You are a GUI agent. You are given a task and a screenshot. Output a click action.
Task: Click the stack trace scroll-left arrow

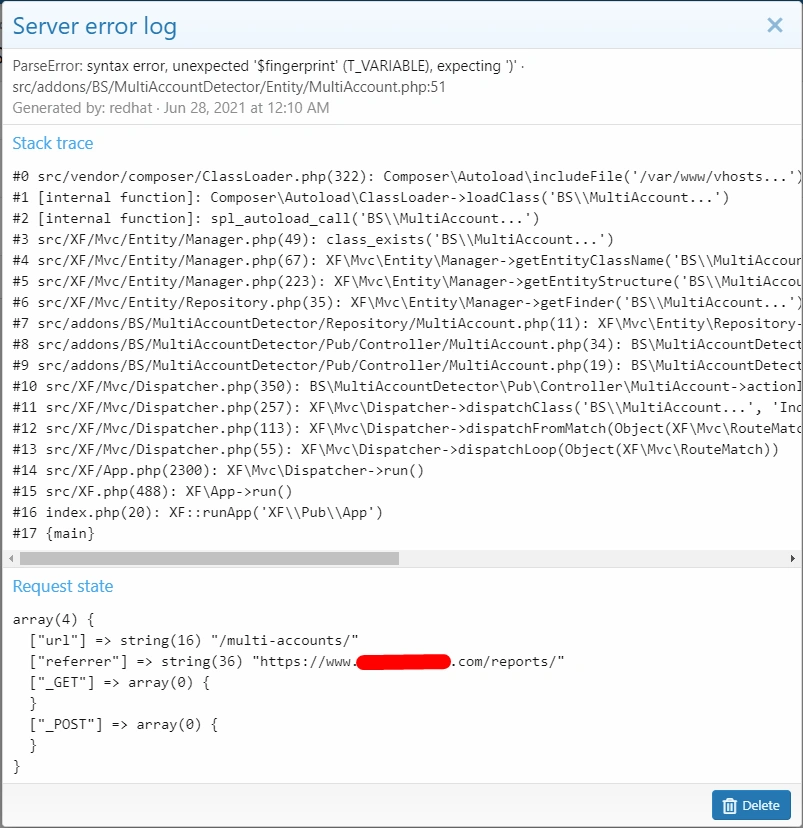pyautogui.click(x=11, y=558)
